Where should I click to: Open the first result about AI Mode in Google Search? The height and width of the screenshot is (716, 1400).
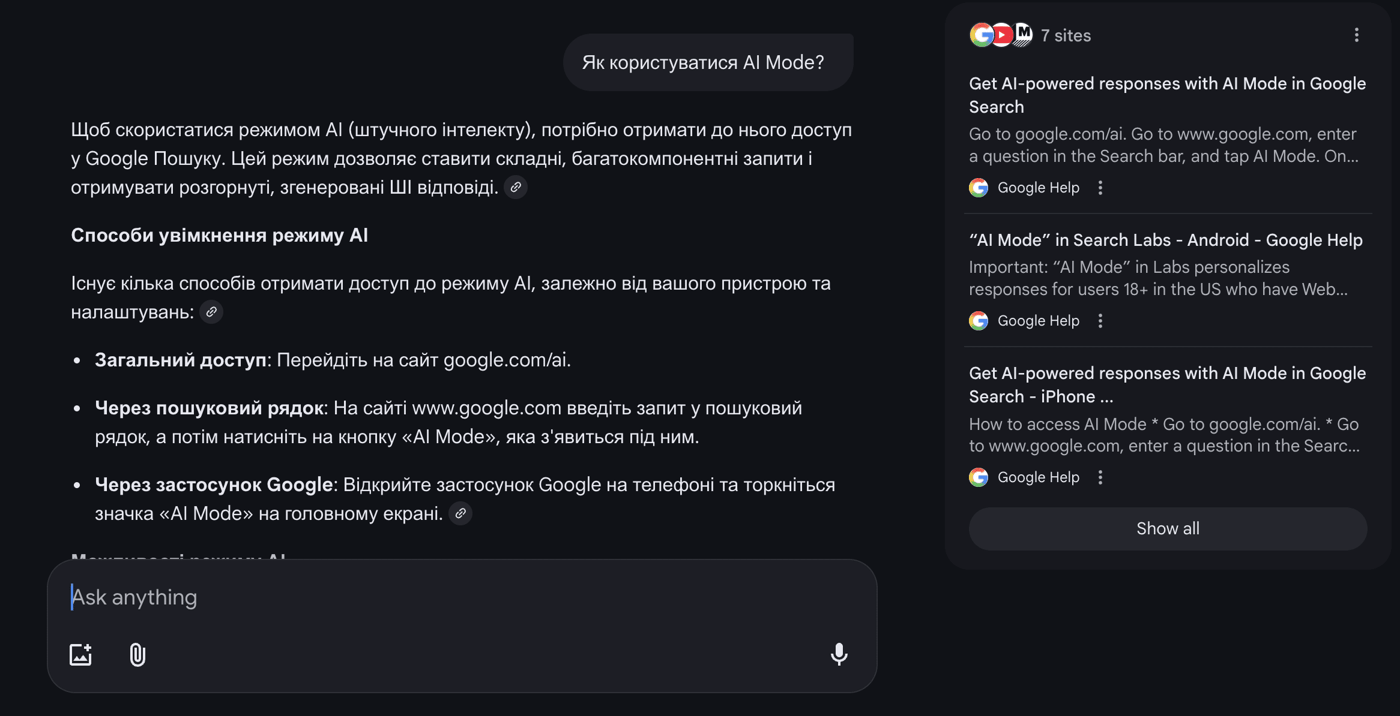tap(1167, 95)
